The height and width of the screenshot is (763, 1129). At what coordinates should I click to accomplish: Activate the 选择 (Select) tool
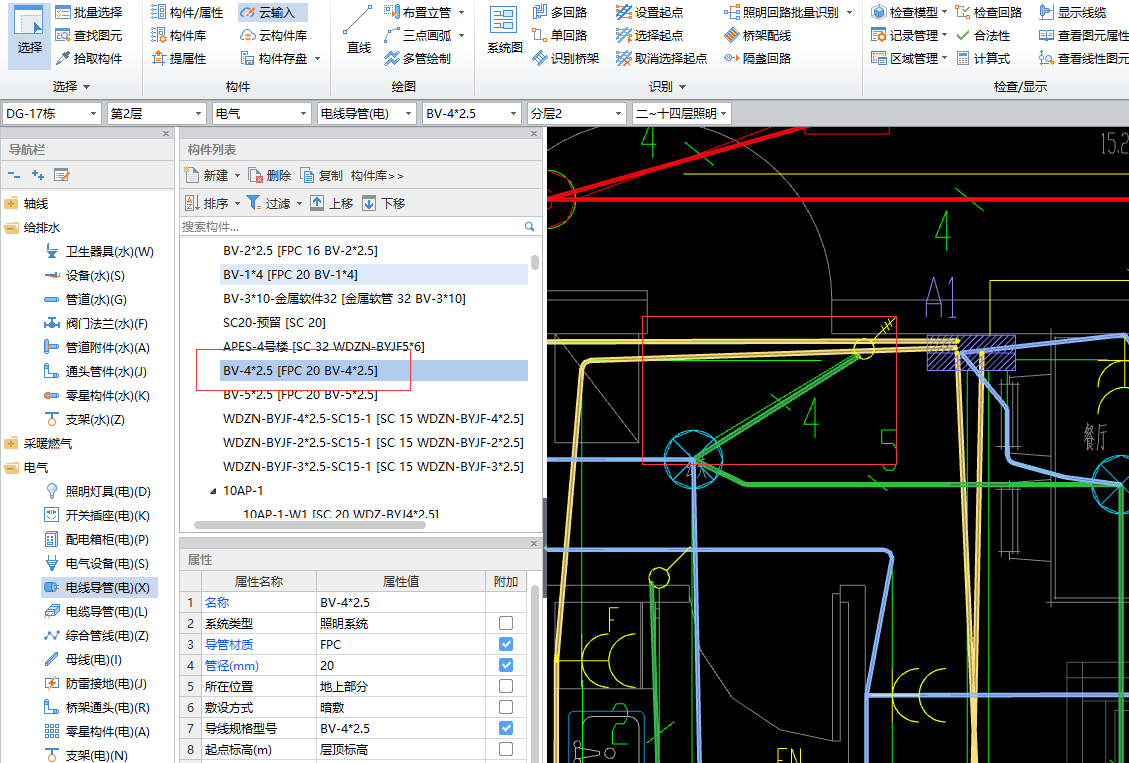(x=30, y=36)
